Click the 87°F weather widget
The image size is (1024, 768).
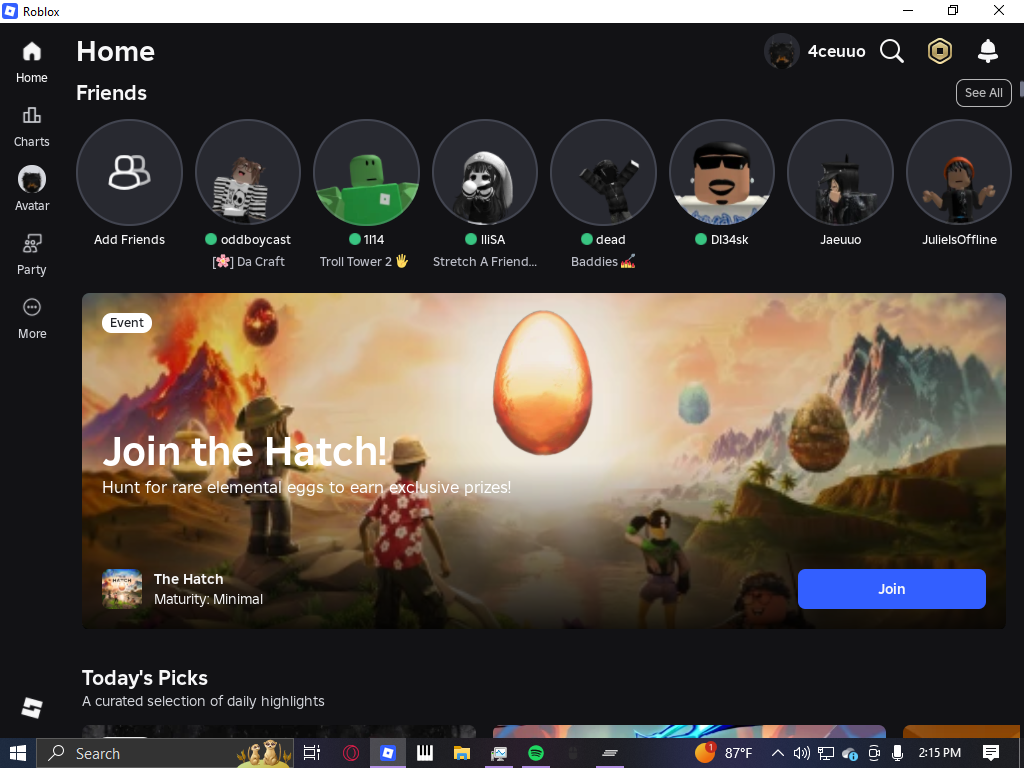click(x=724, y=753)
